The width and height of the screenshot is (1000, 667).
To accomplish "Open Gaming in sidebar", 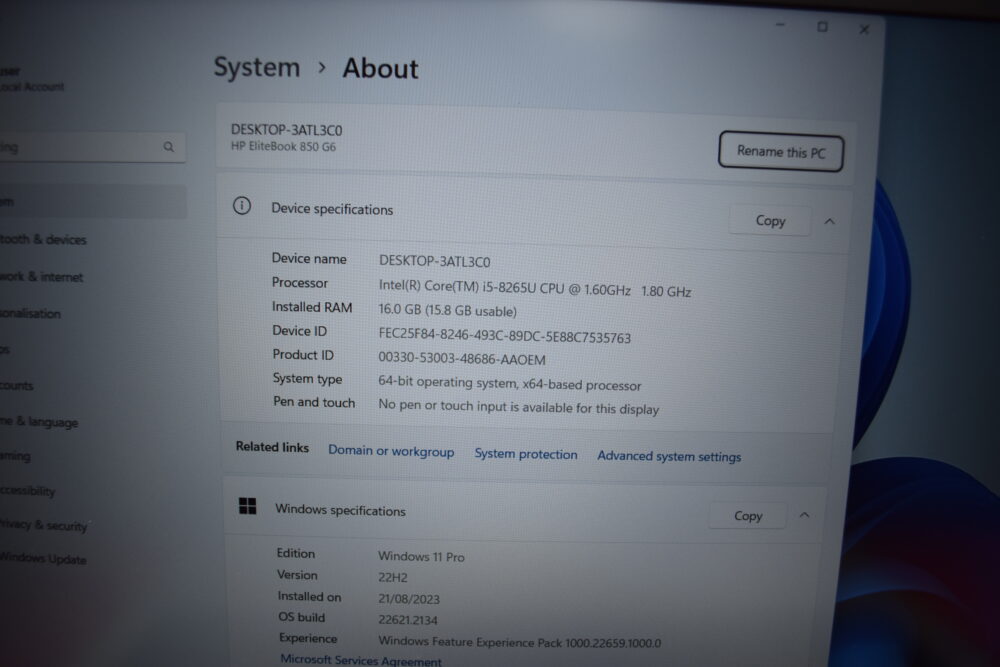I will click(15, 456).
